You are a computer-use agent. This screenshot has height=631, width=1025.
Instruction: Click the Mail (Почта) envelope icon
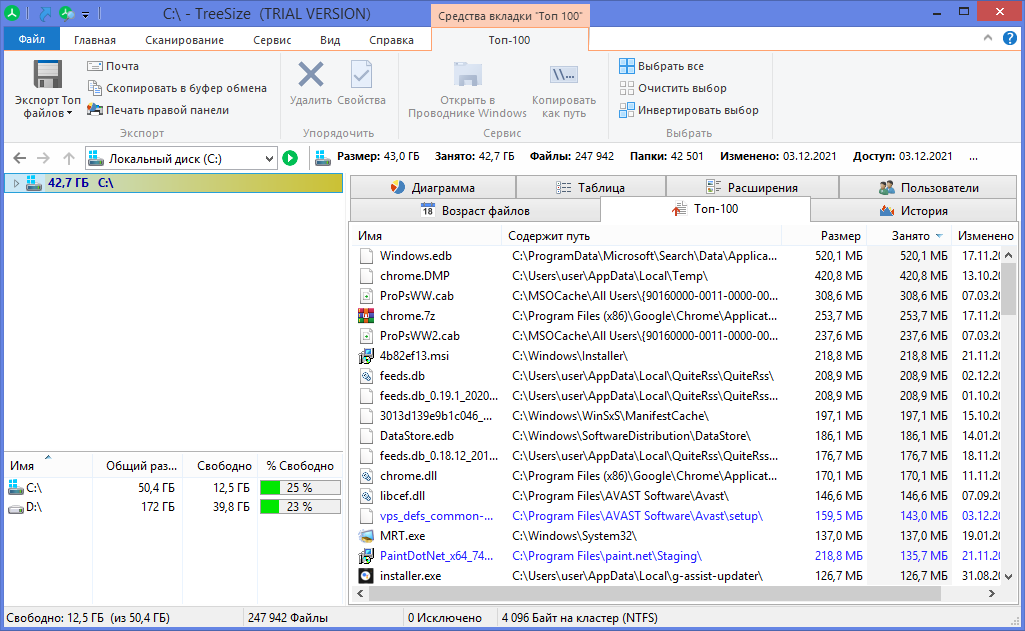pos(95,66)
